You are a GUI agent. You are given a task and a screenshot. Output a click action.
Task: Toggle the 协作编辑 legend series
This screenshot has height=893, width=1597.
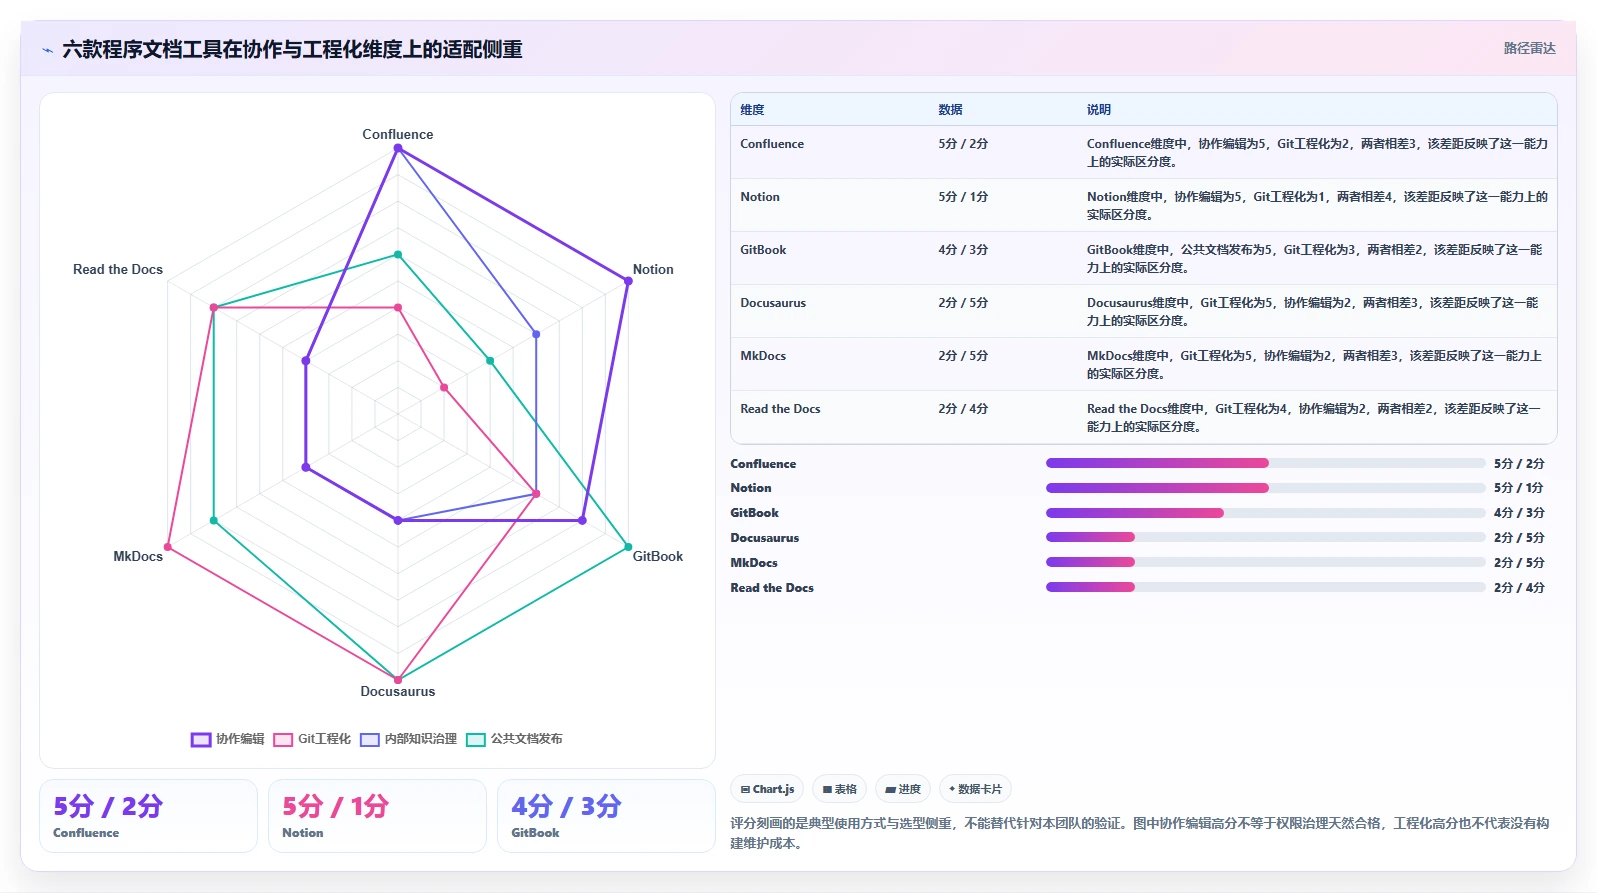tap(228, 739)
